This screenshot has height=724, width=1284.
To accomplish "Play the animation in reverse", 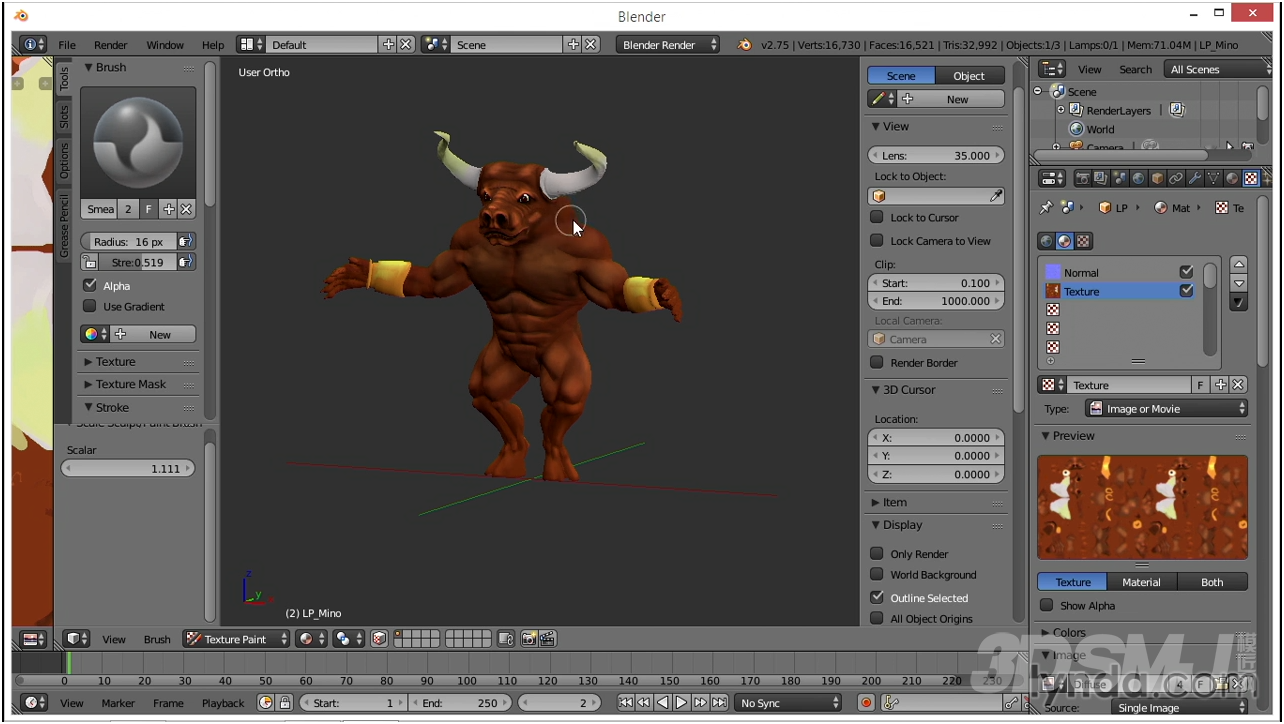I will (663, 703).
